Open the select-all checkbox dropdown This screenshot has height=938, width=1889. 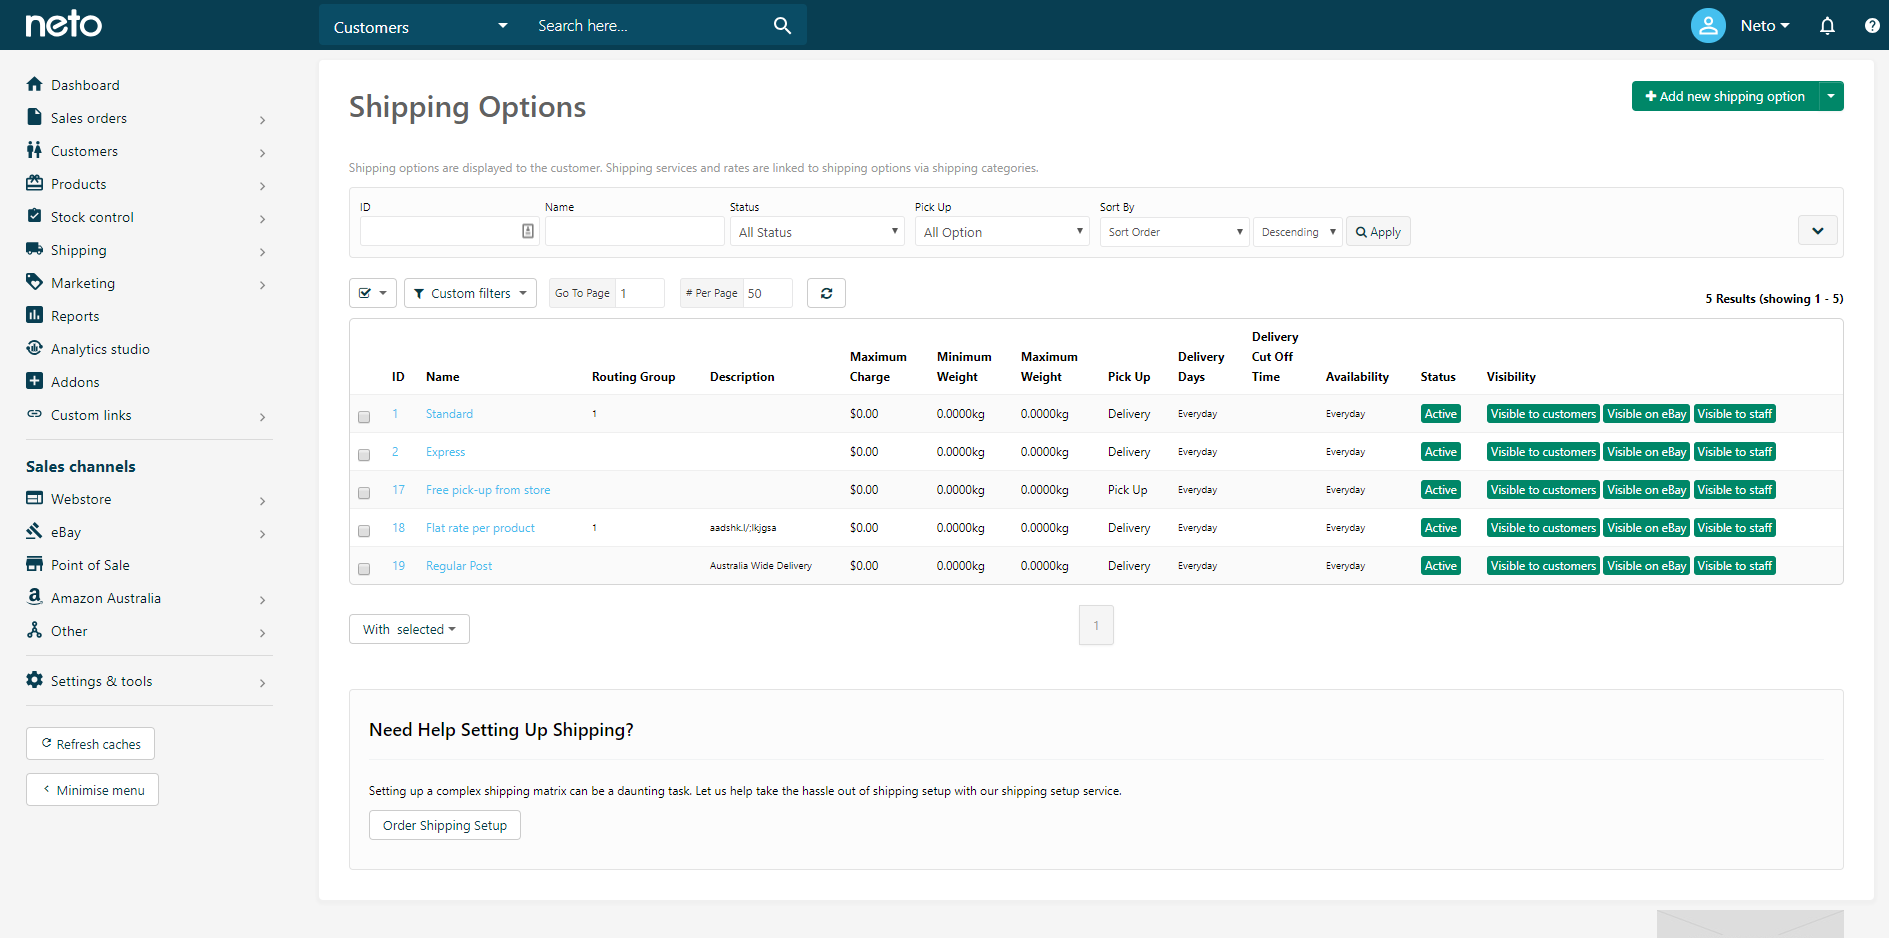pos(373,293)
